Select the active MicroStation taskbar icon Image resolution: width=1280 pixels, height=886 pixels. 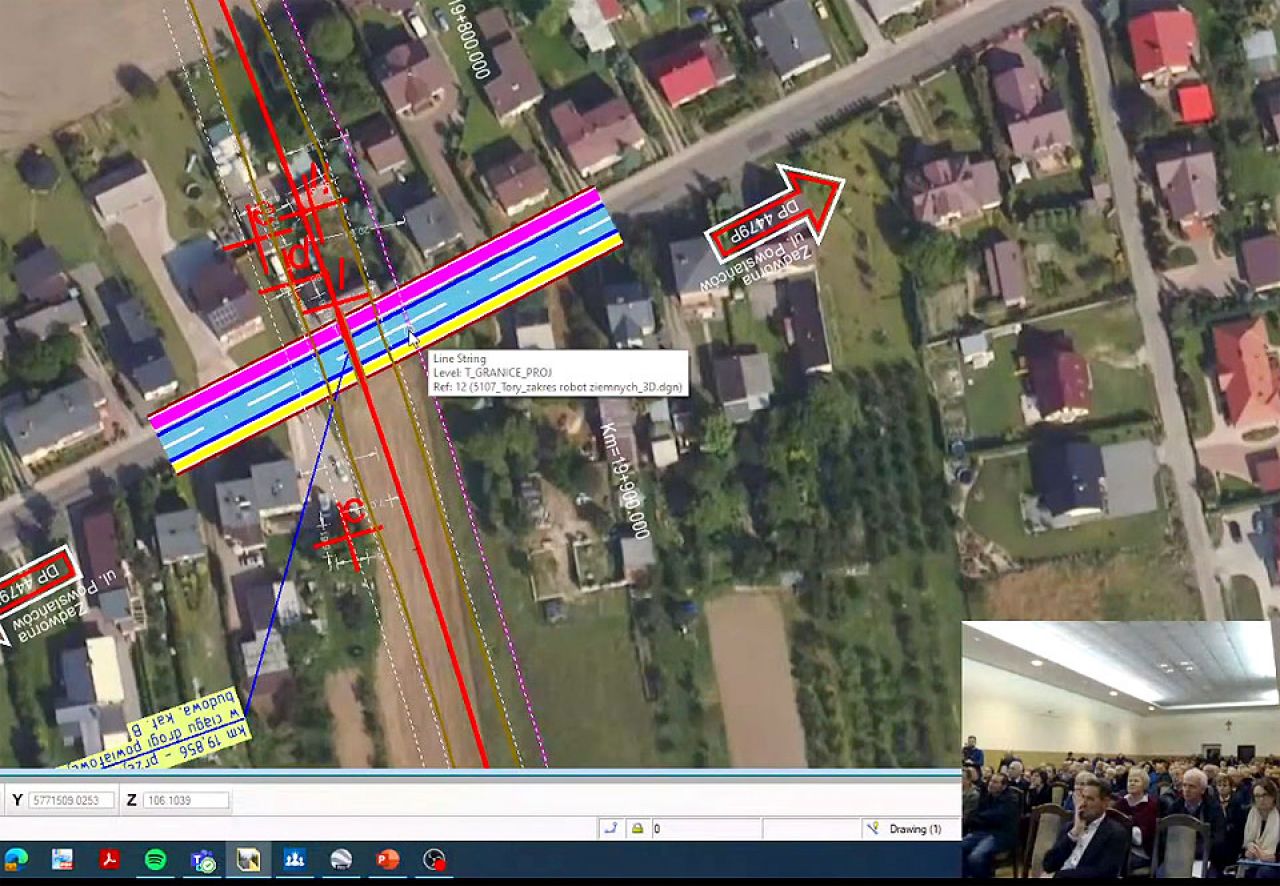pos(248,860)
